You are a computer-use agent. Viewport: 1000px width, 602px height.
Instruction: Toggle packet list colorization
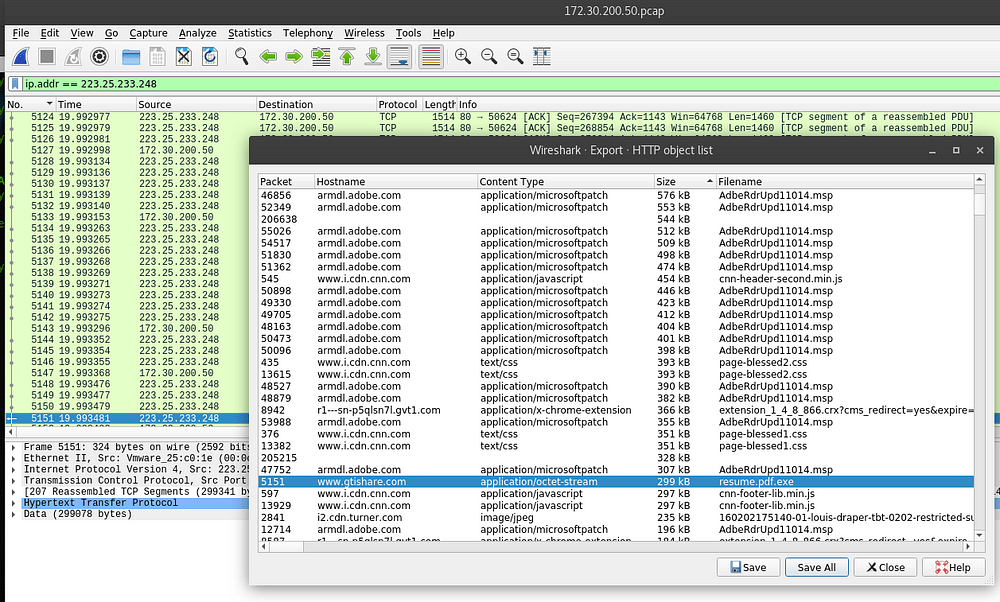[x=431, y=56]
